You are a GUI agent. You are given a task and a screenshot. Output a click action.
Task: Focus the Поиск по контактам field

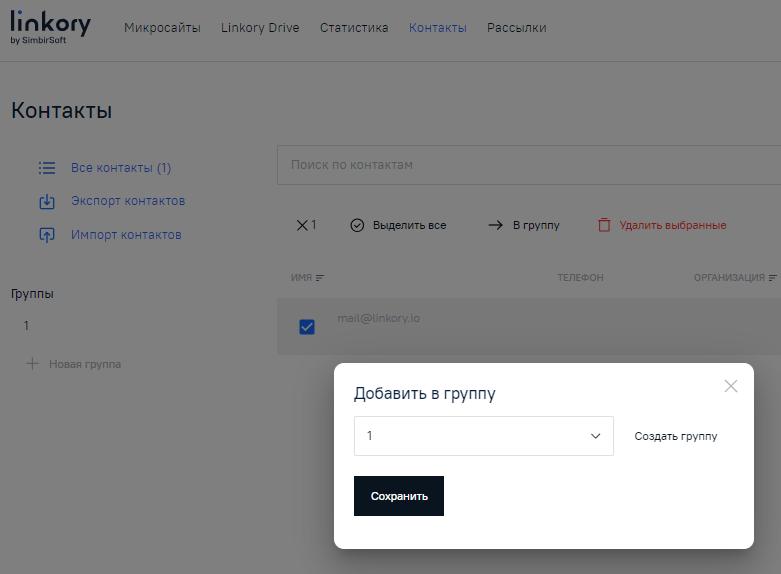click(529, 165)
